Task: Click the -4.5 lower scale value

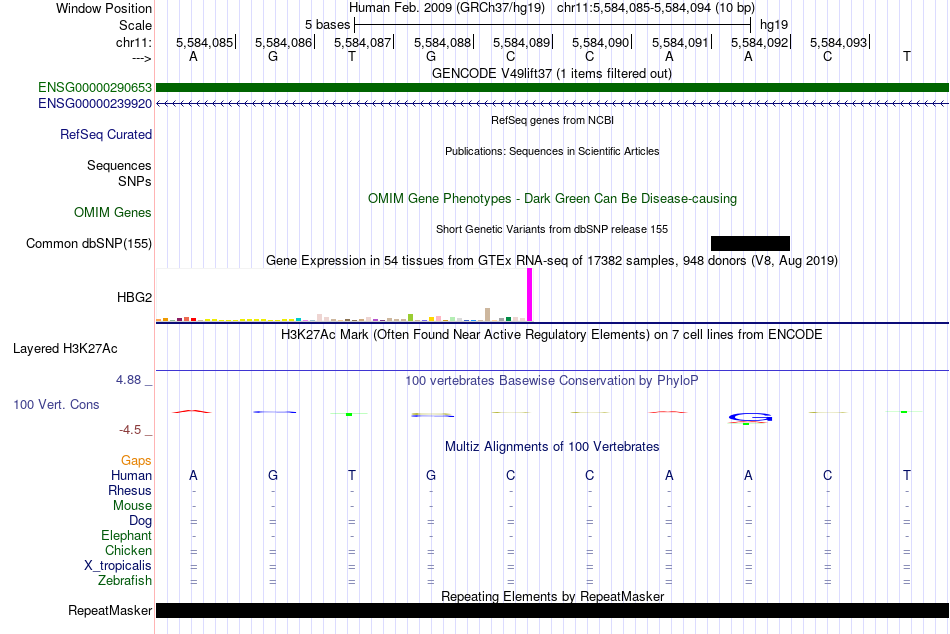Action: (130, 430)
